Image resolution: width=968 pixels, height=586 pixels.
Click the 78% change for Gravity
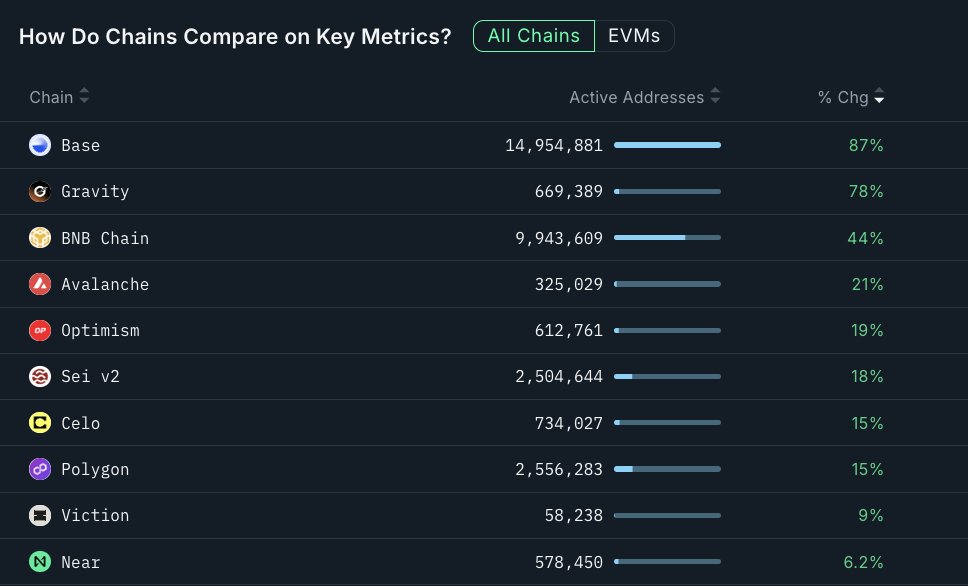(866, 191)
